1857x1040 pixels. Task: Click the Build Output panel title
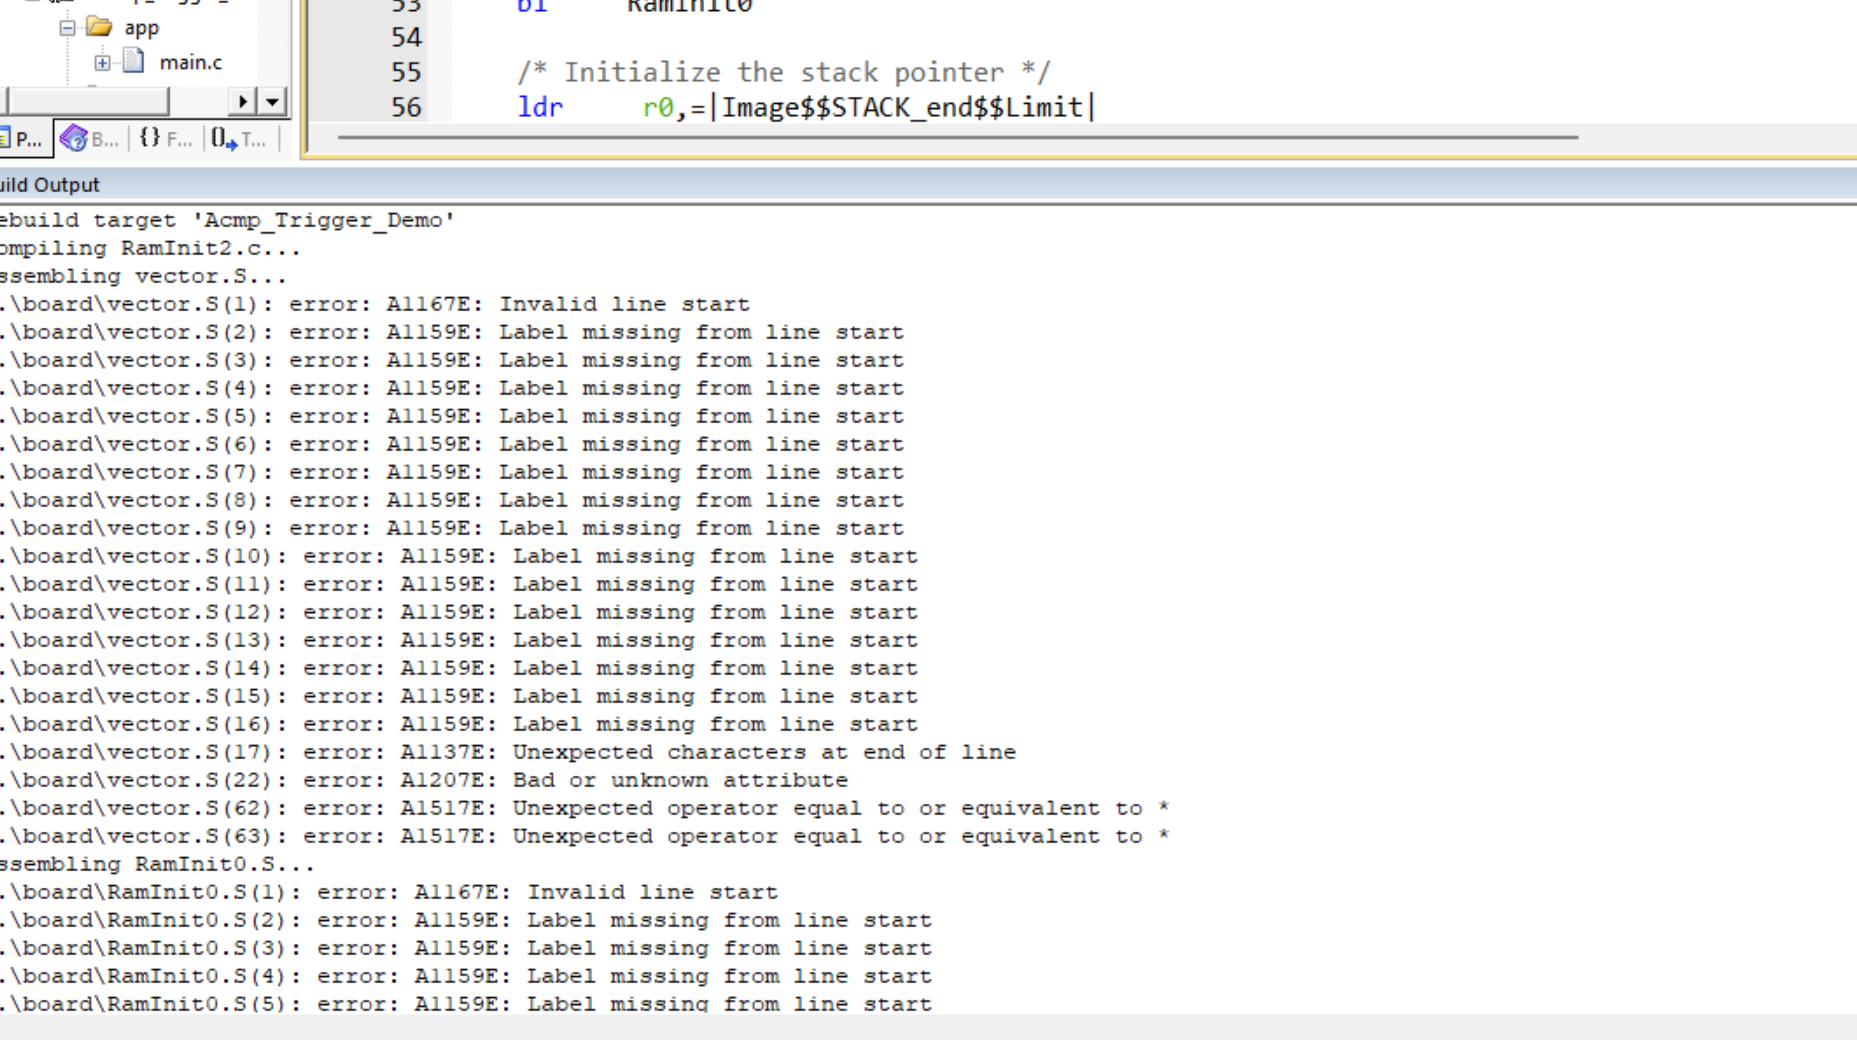click(50, 185)
